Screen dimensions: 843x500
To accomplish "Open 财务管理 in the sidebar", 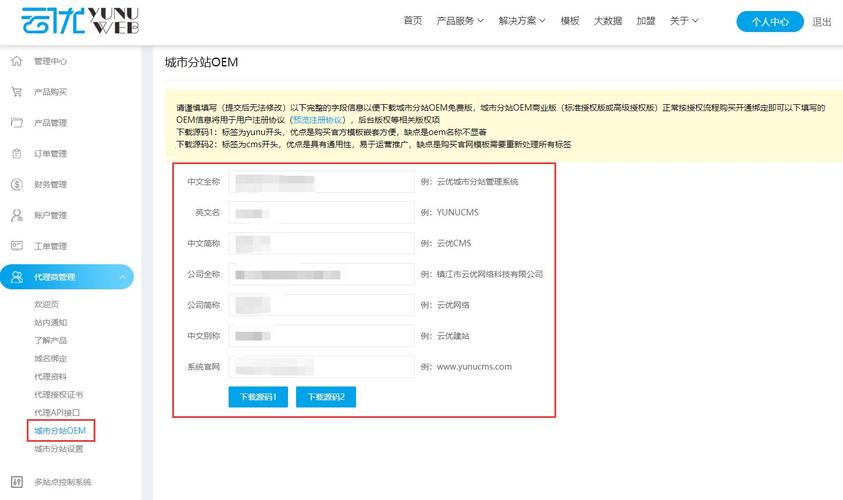I will click(51, 184).
